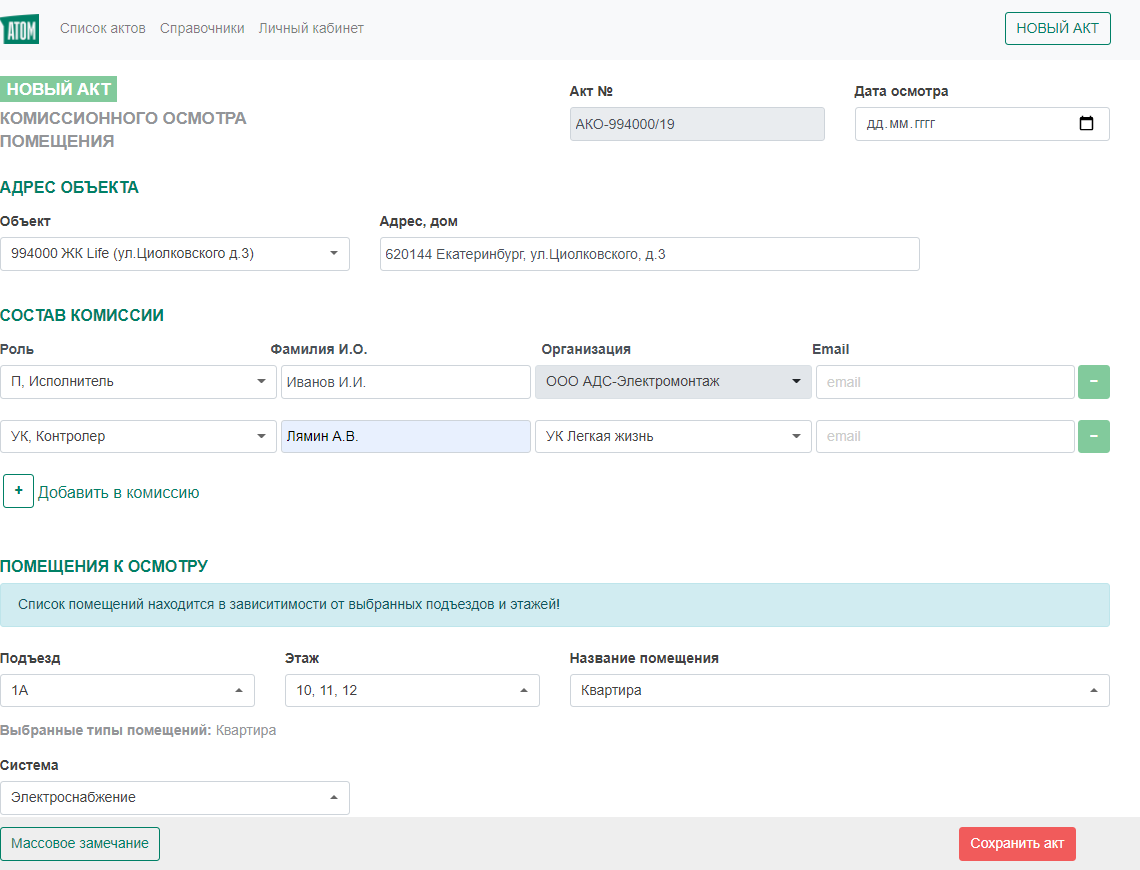Viewport: 1140px width, 870px height.
Task: Click the plus icon to add commission member
Action: [x=18, y=491]
